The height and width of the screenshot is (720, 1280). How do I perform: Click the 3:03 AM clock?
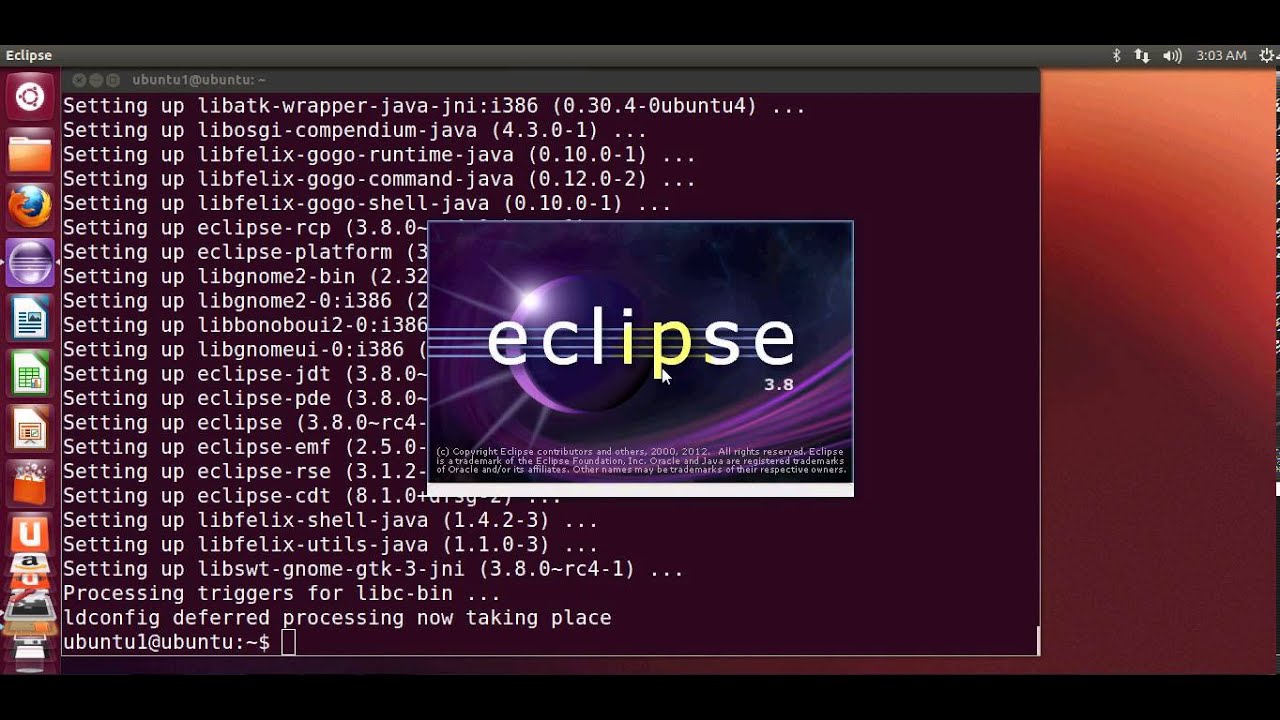pyautogui.click(x=1221, y=56)
